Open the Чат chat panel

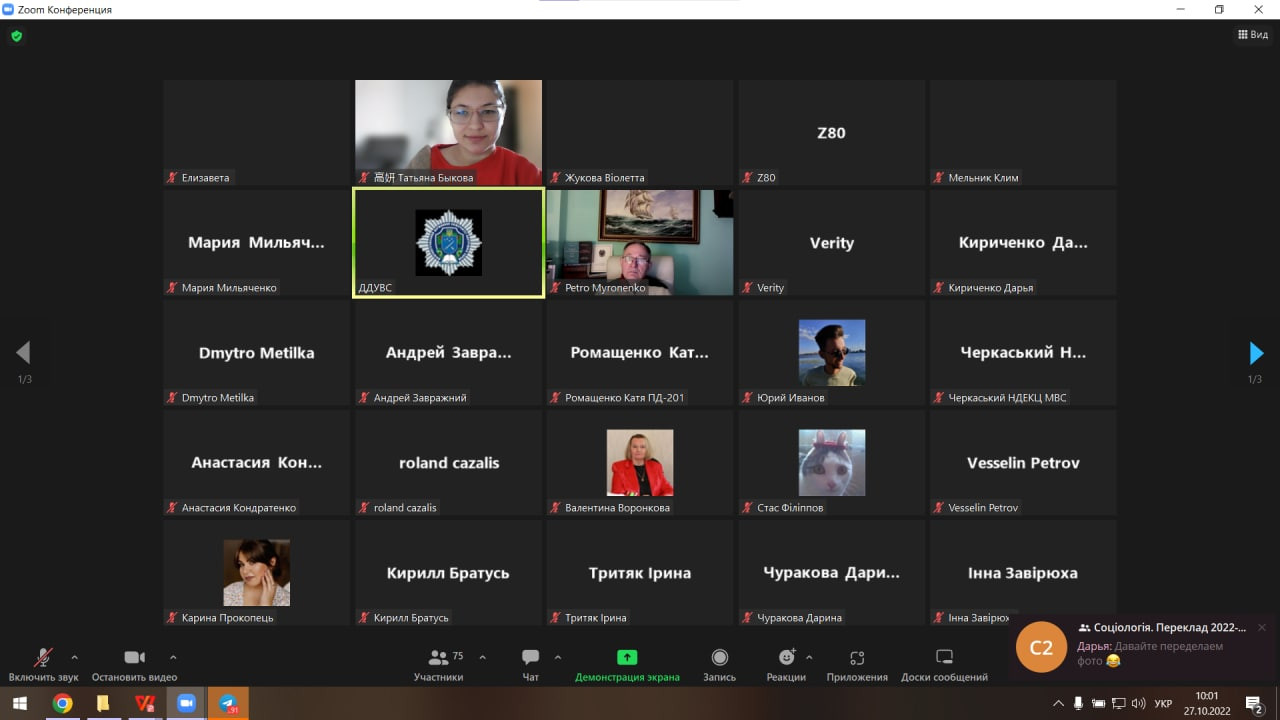click(530, 665)
